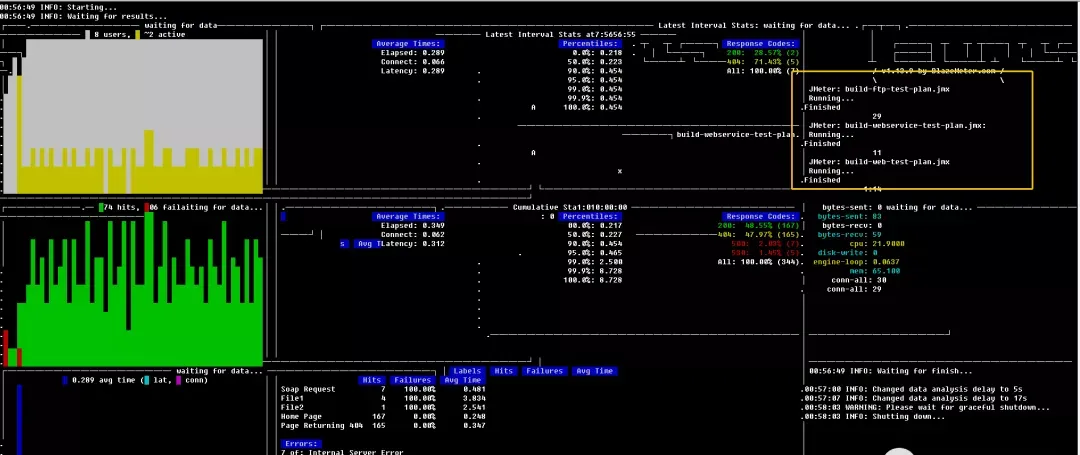Click the 'Internal Server Error' error line
The height and width of the screenshot is (455, 1080).
[342, 452]
